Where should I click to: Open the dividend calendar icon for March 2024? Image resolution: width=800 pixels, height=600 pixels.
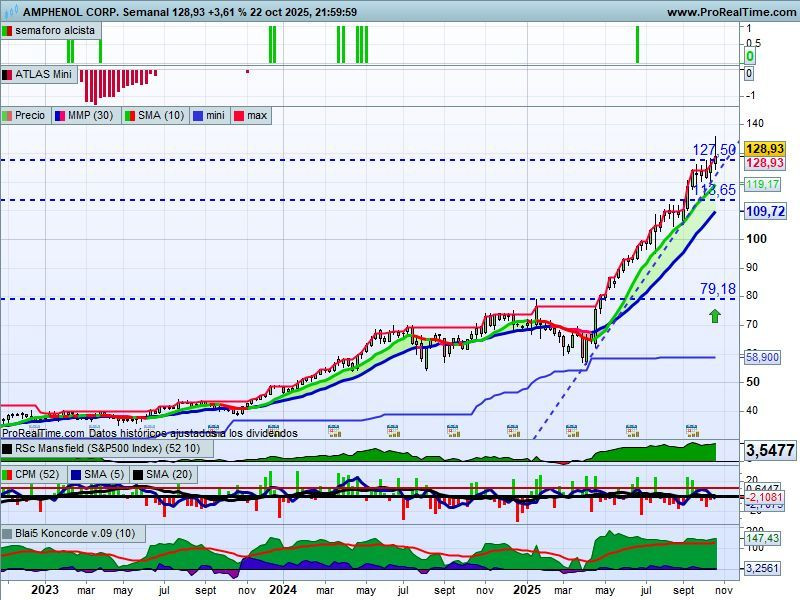[334, 431]
